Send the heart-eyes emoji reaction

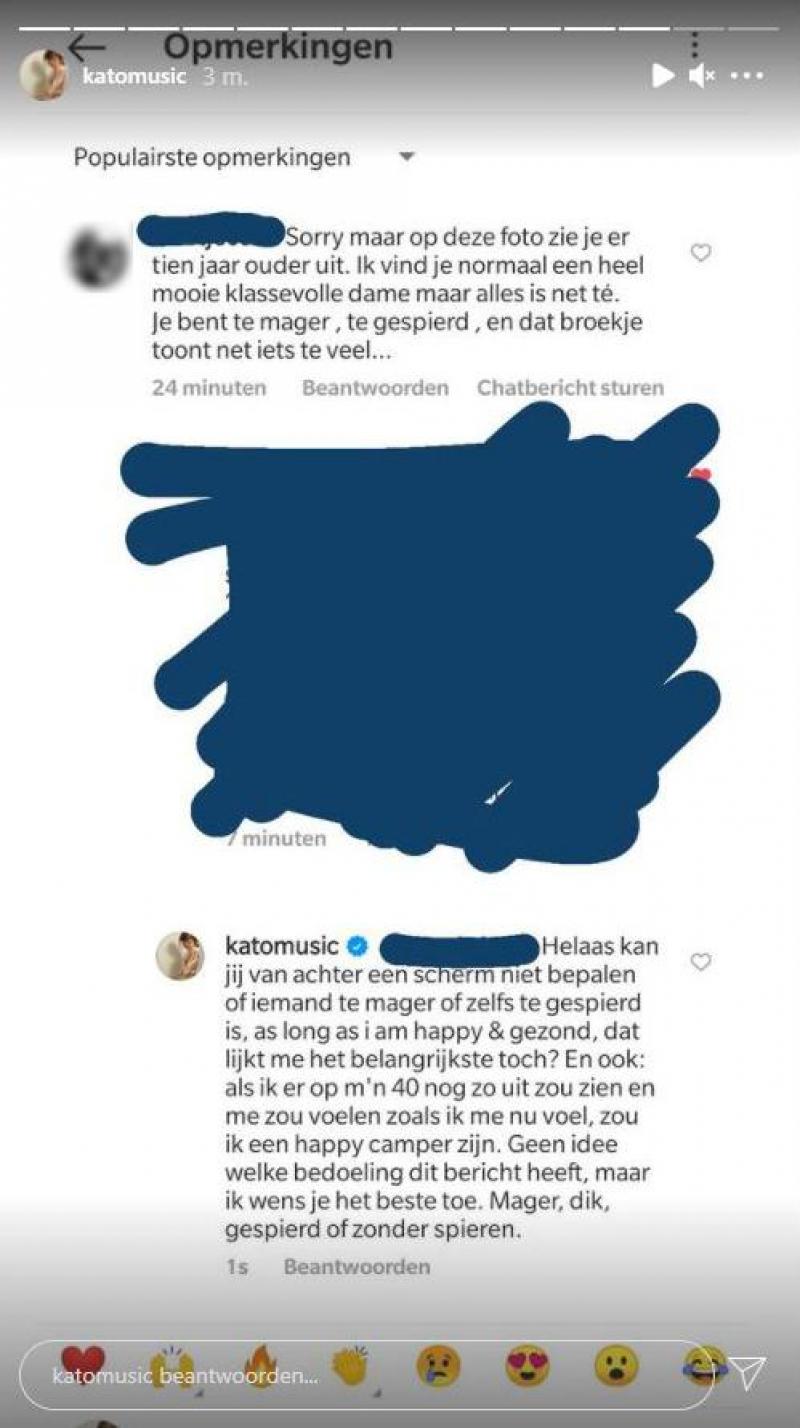coord(527,1365)
